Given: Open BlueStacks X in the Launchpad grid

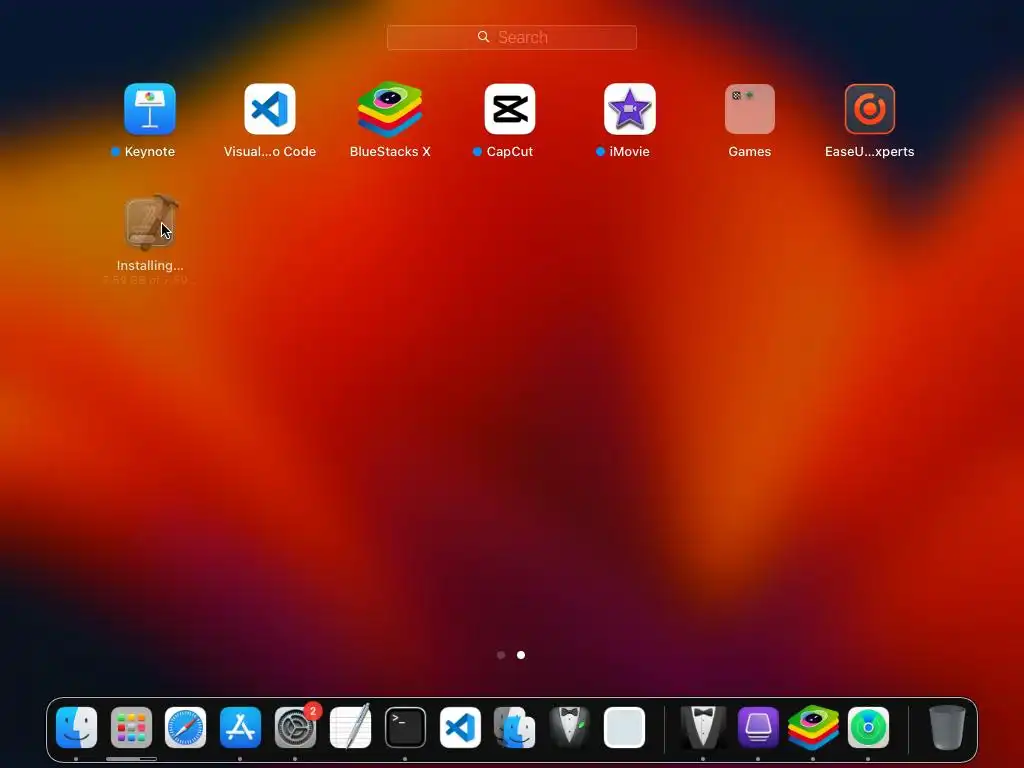Looking at the screenshot, I should [x=390, y=108].
